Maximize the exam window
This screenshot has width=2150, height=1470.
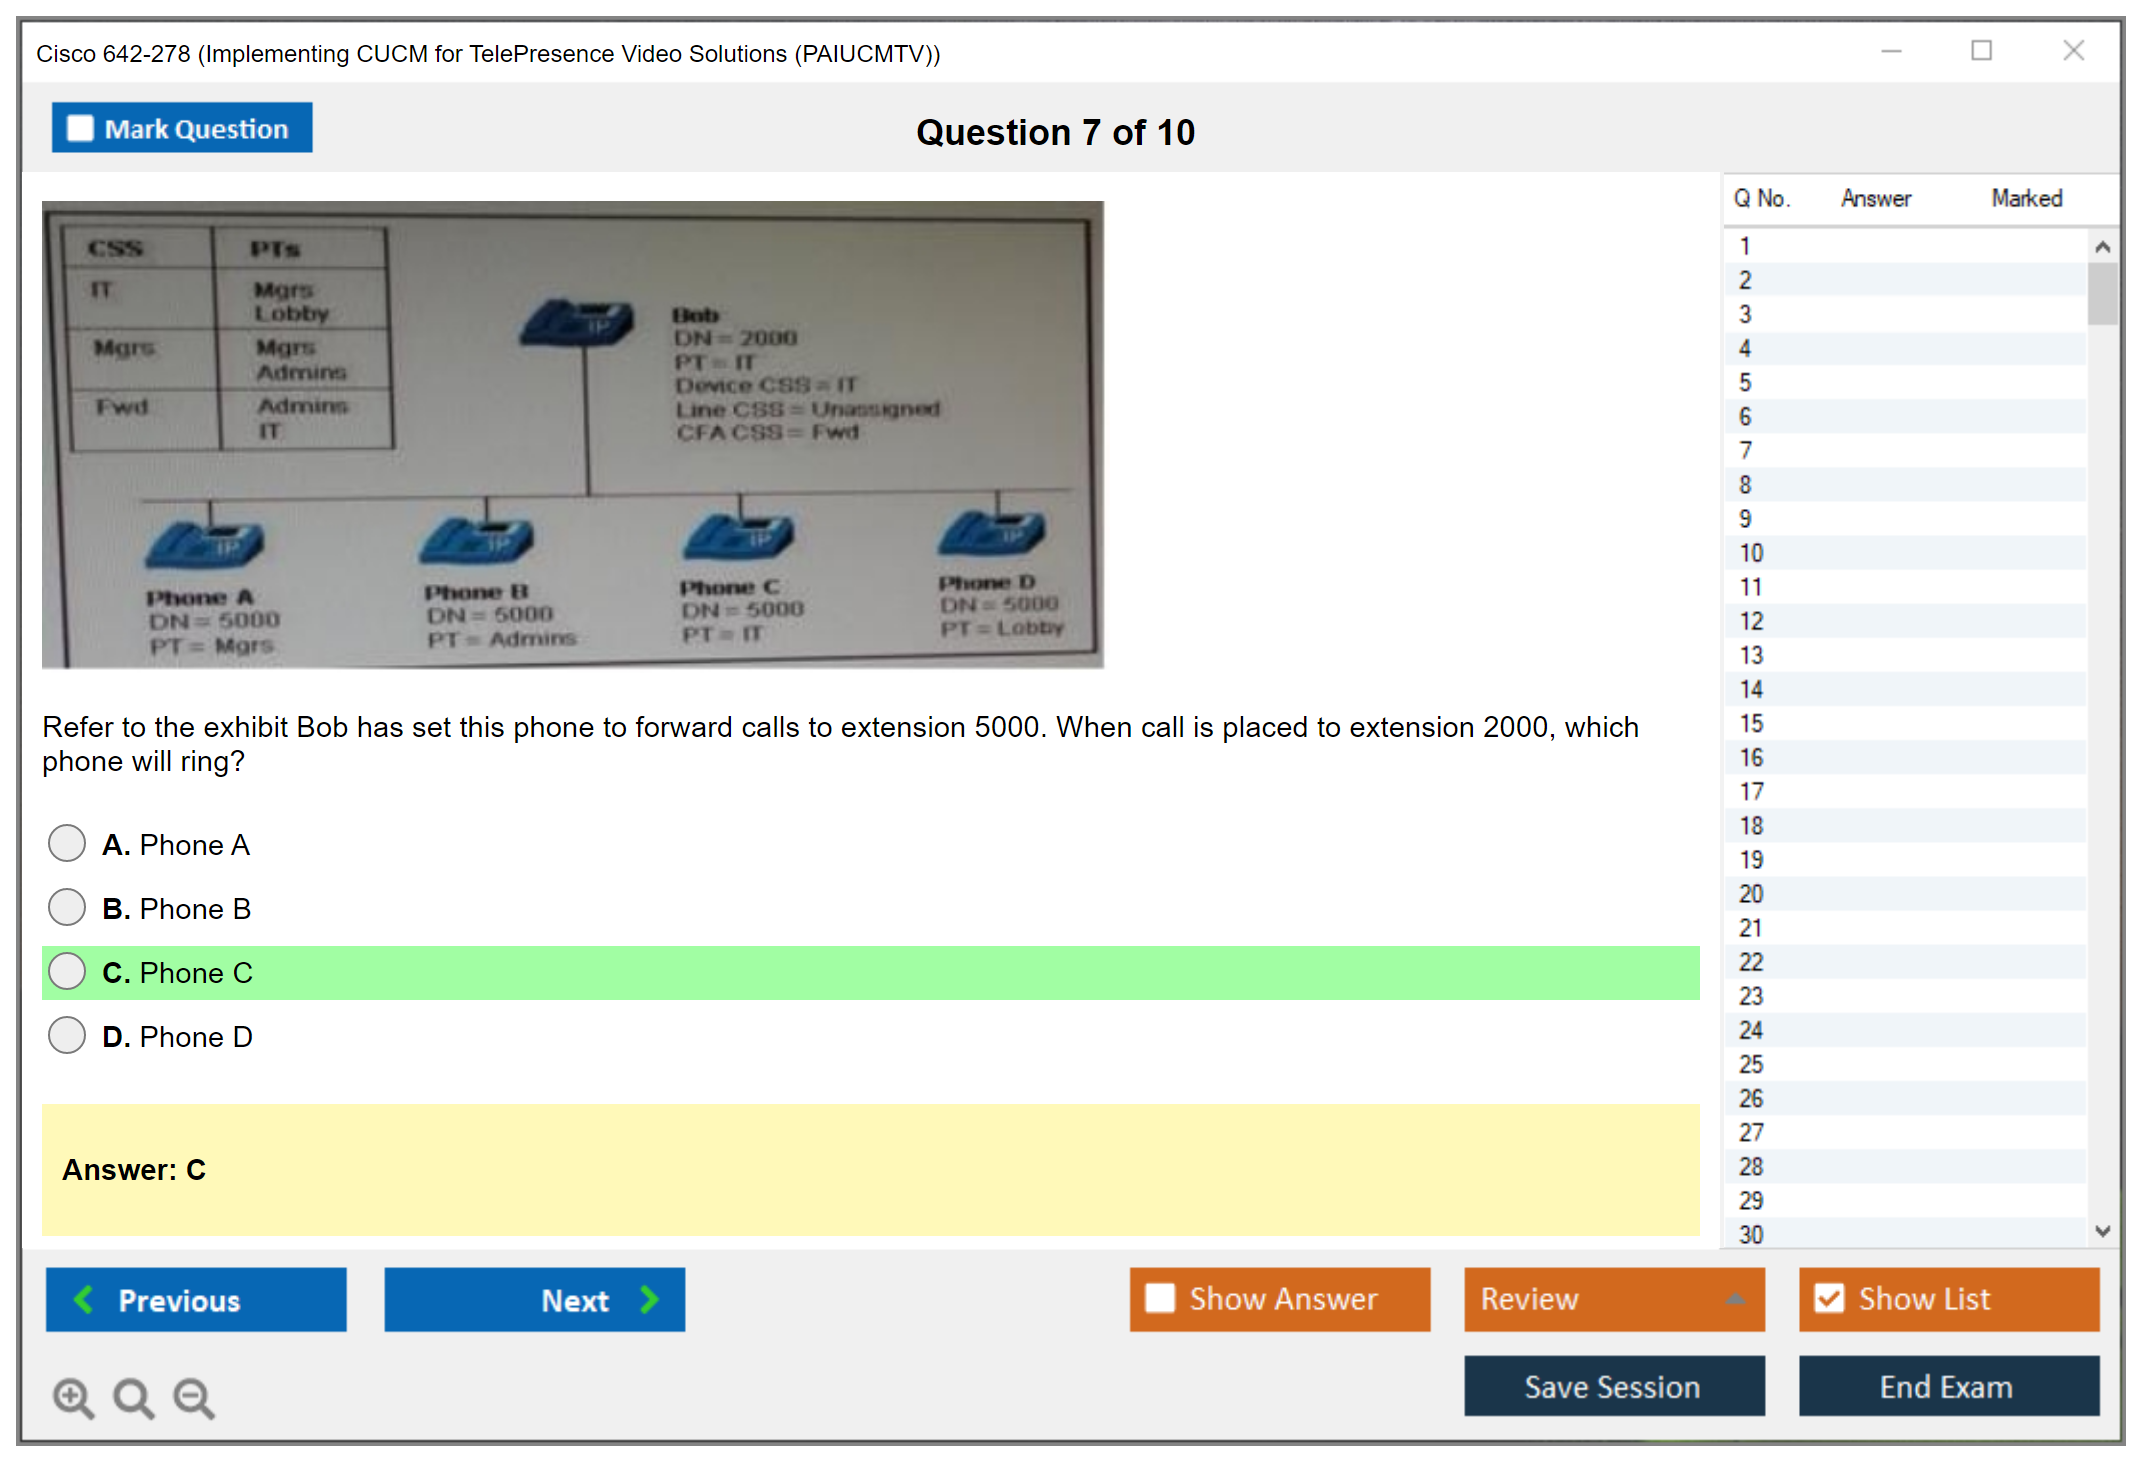click(1981, 51)
